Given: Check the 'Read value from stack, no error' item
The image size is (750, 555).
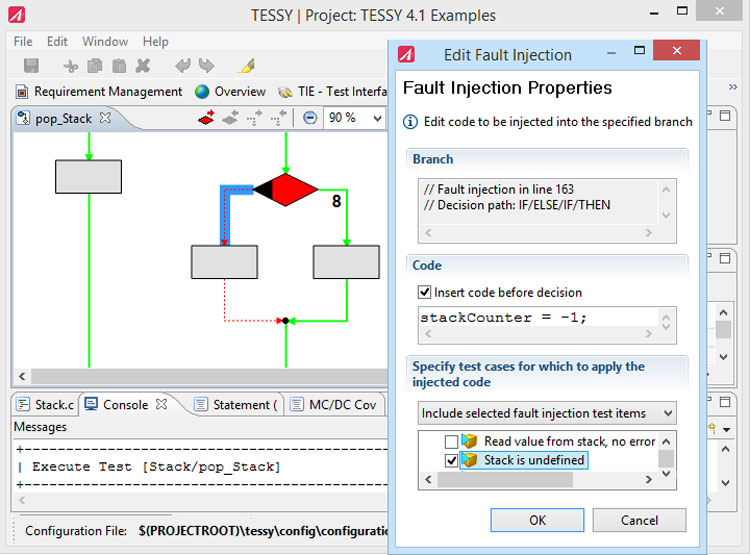Looking at the screenshot, I should point(451,441).
